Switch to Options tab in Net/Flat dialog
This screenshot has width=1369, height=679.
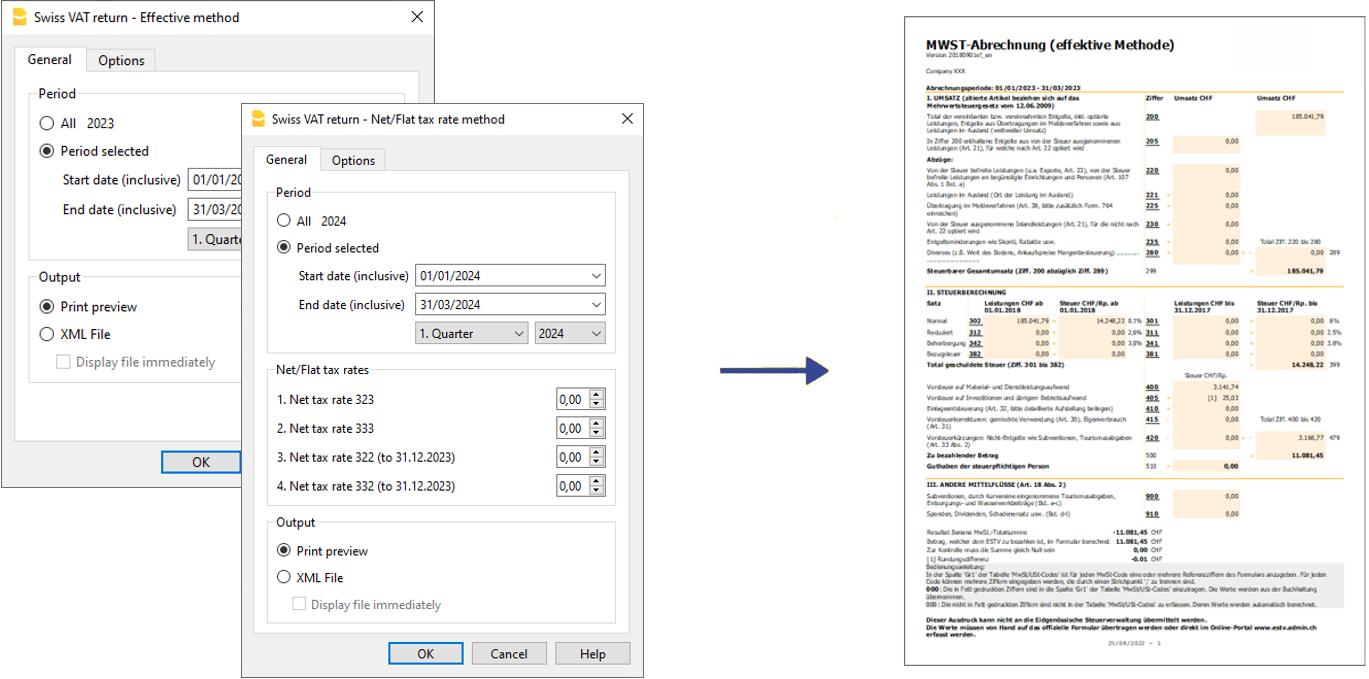coord(353,160)
